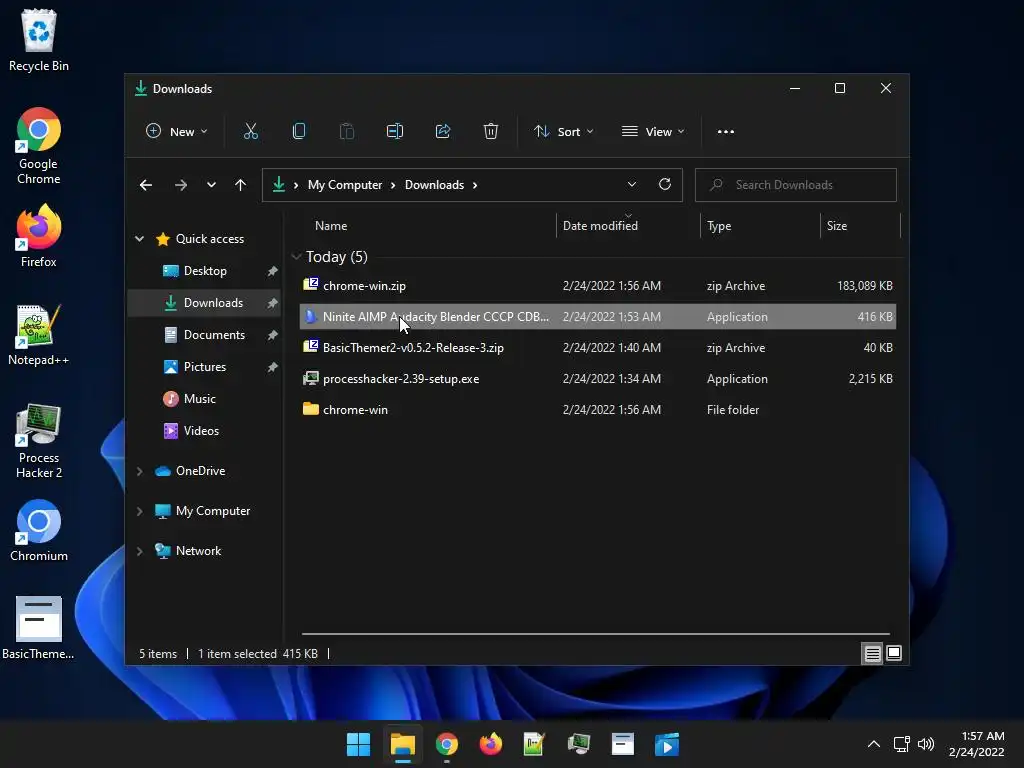
Task: Switch to large thumbnails view icon
Action: pos(894,653)
